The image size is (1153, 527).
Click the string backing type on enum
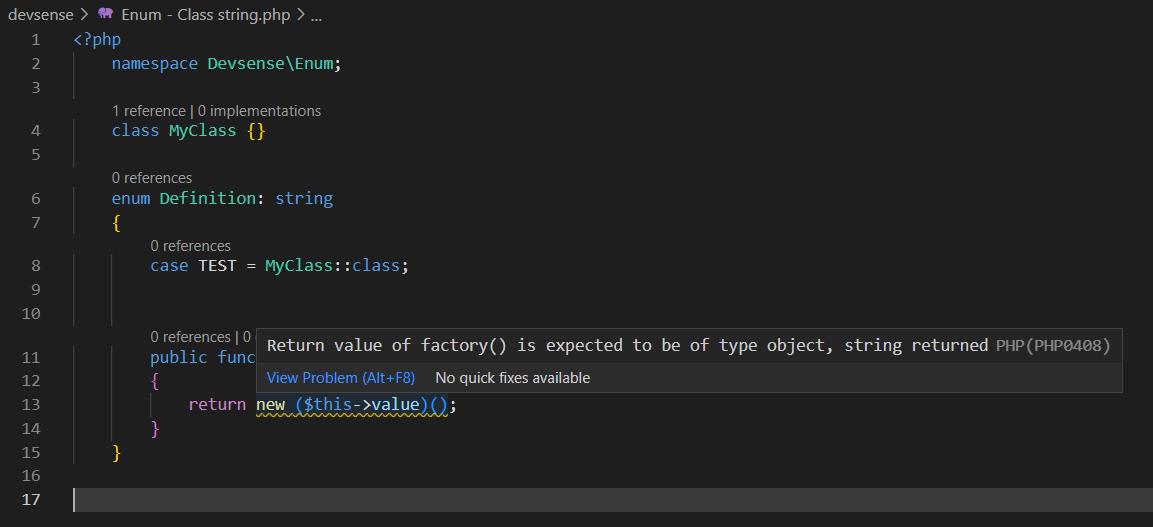click(304, 199)
